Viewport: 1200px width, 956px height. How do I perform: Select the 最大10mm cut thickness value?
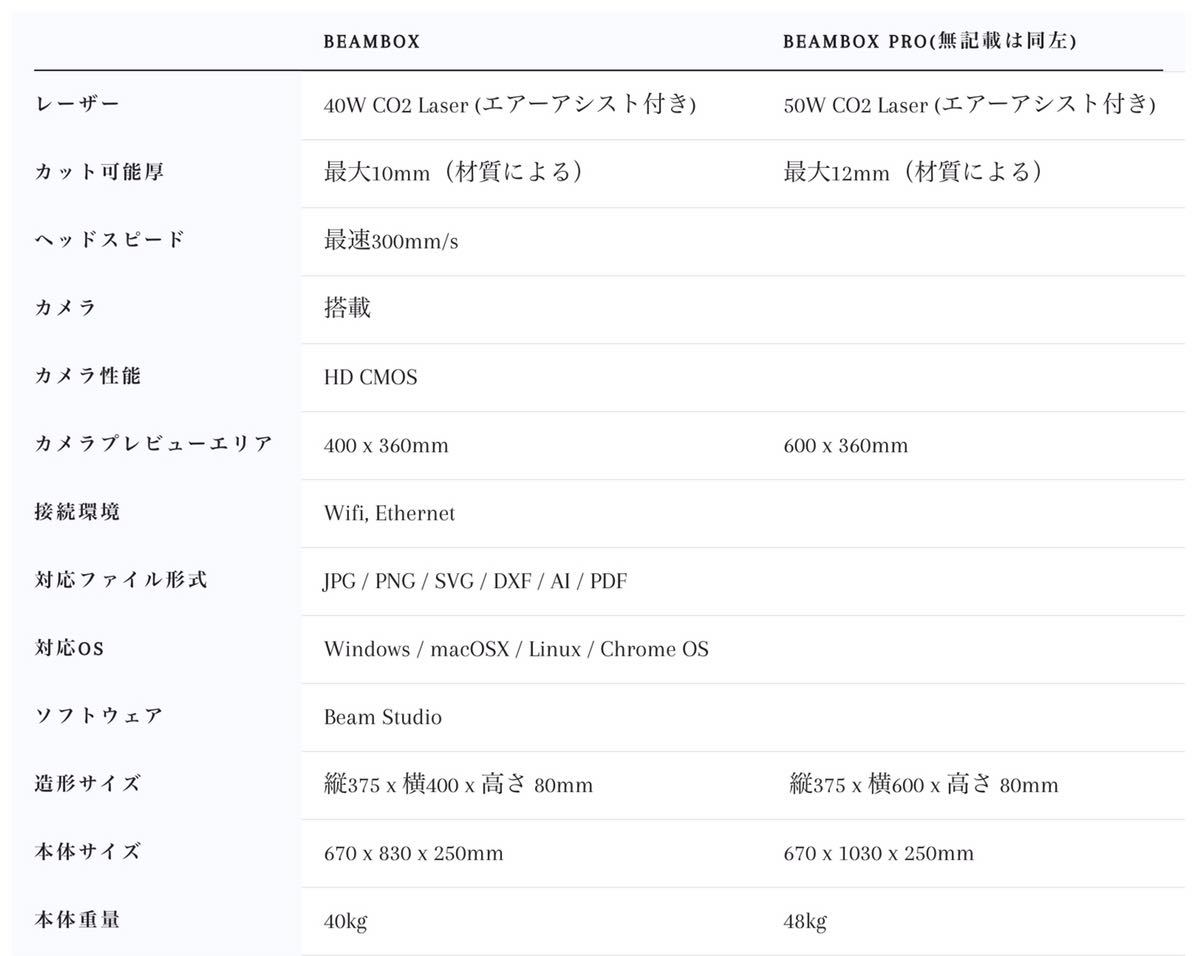453,172
